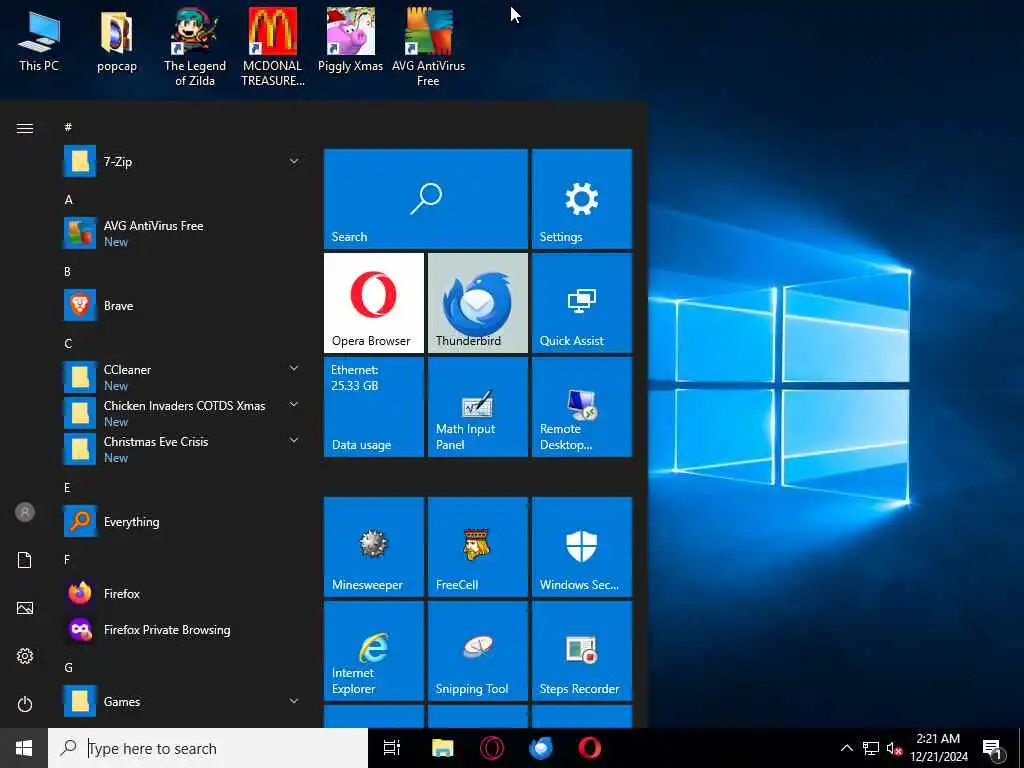This screenshot has height=768, width=1024.
Task: Open the Search tile
Action: (426, 199)
